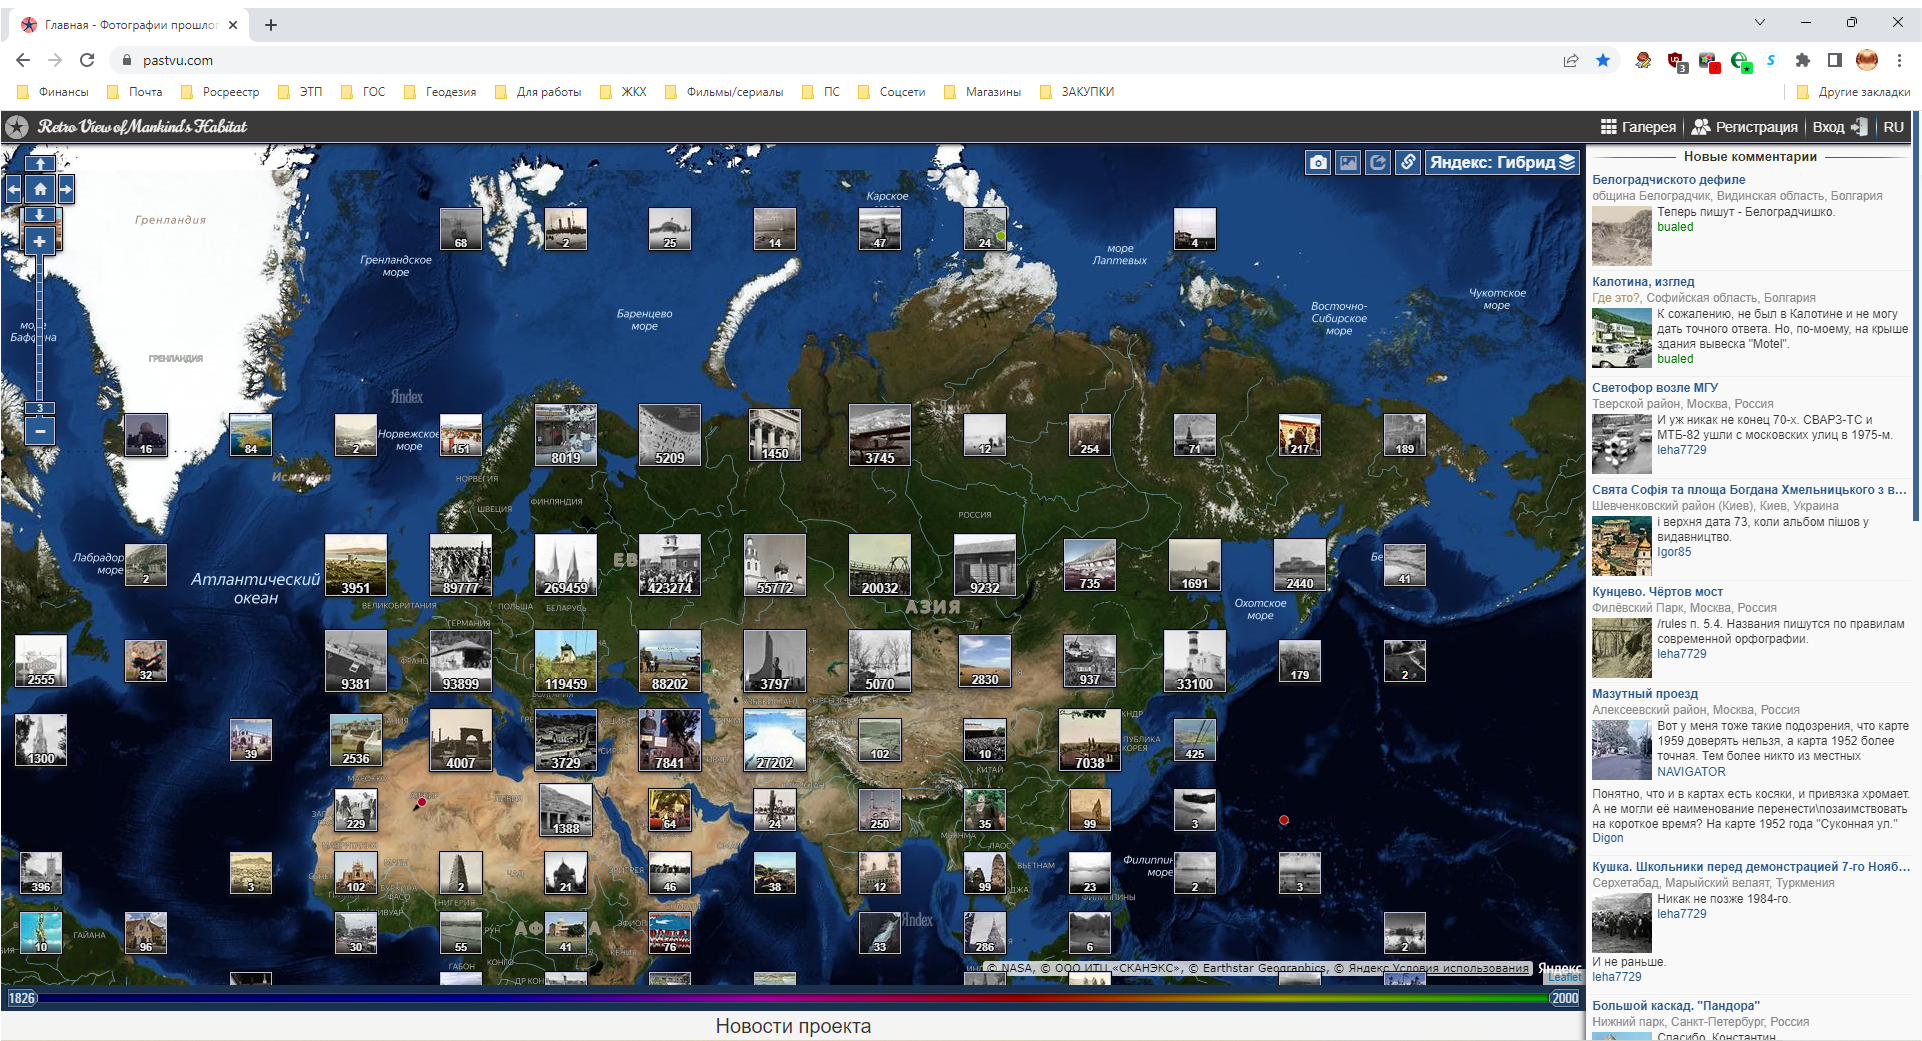Open the Росреестр bookmarks folder

point(220,92)
